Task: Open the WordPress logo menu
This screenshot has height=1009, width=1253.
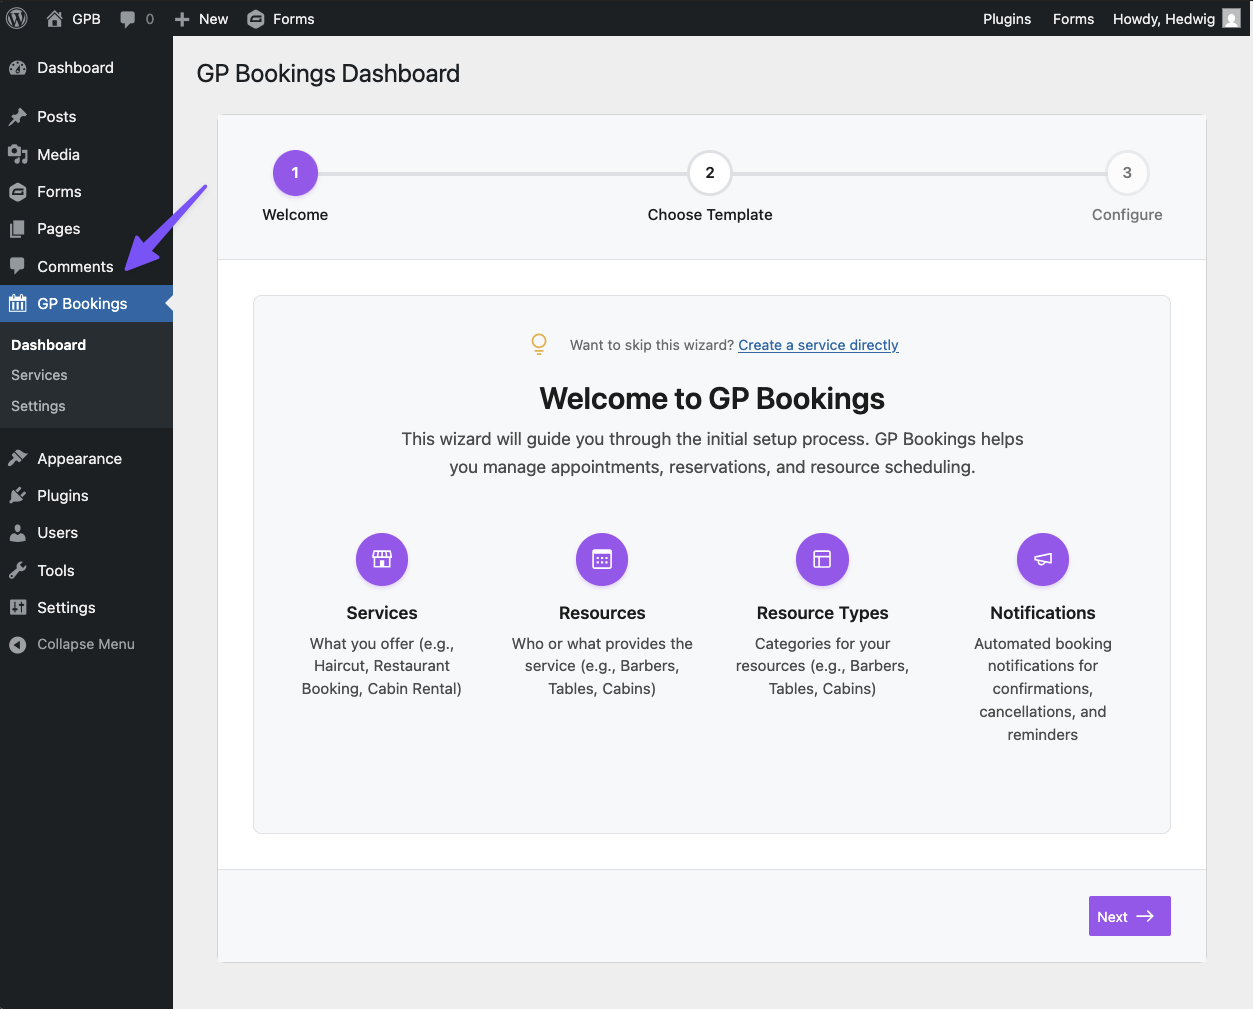Action: pyautogui.click(x=17, y=18)
